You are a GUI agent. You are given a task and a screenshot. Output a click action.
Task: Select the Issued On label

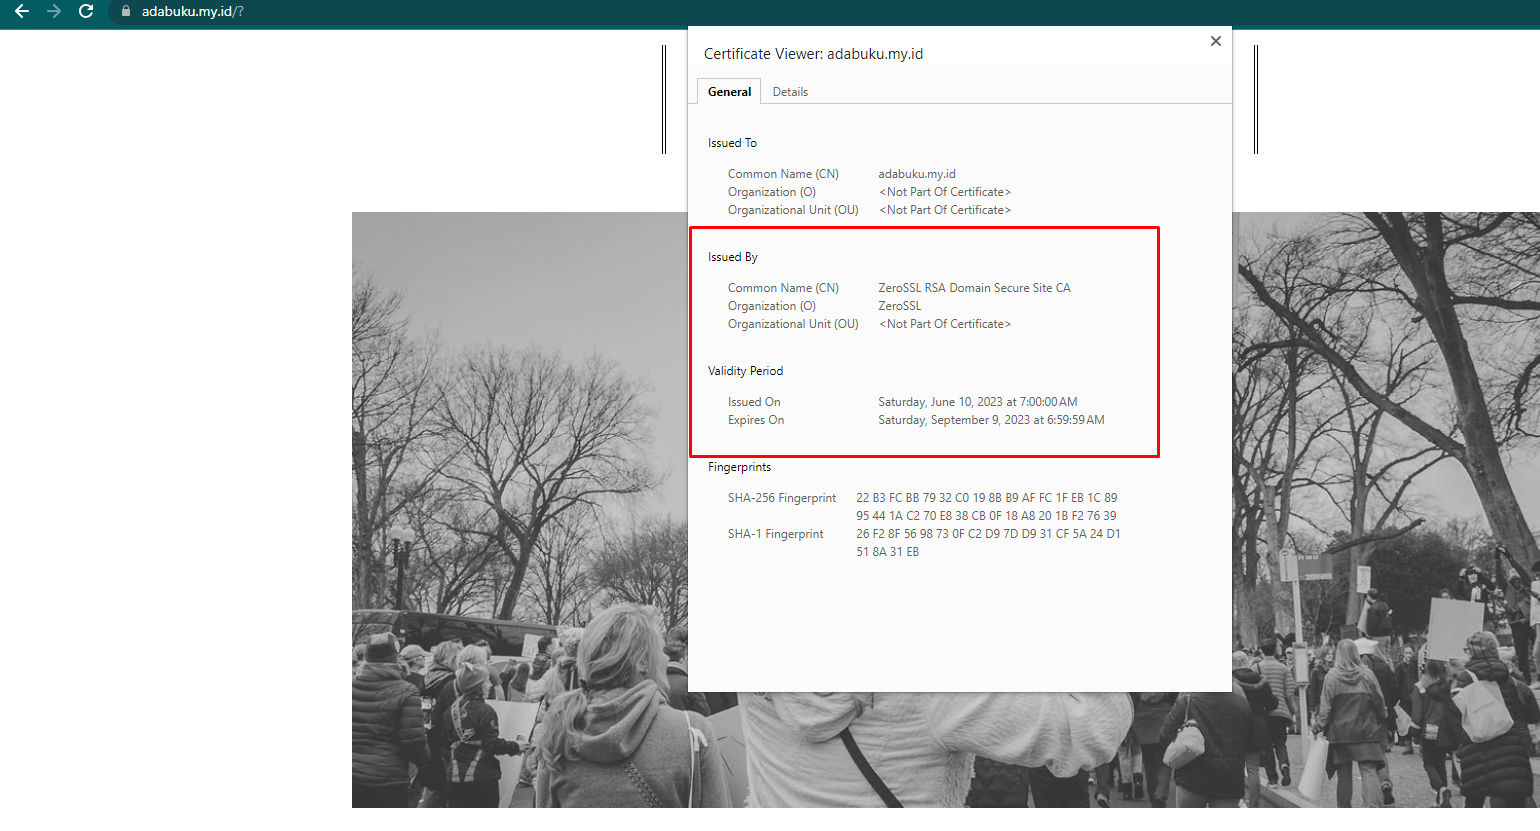coord(754,402)
